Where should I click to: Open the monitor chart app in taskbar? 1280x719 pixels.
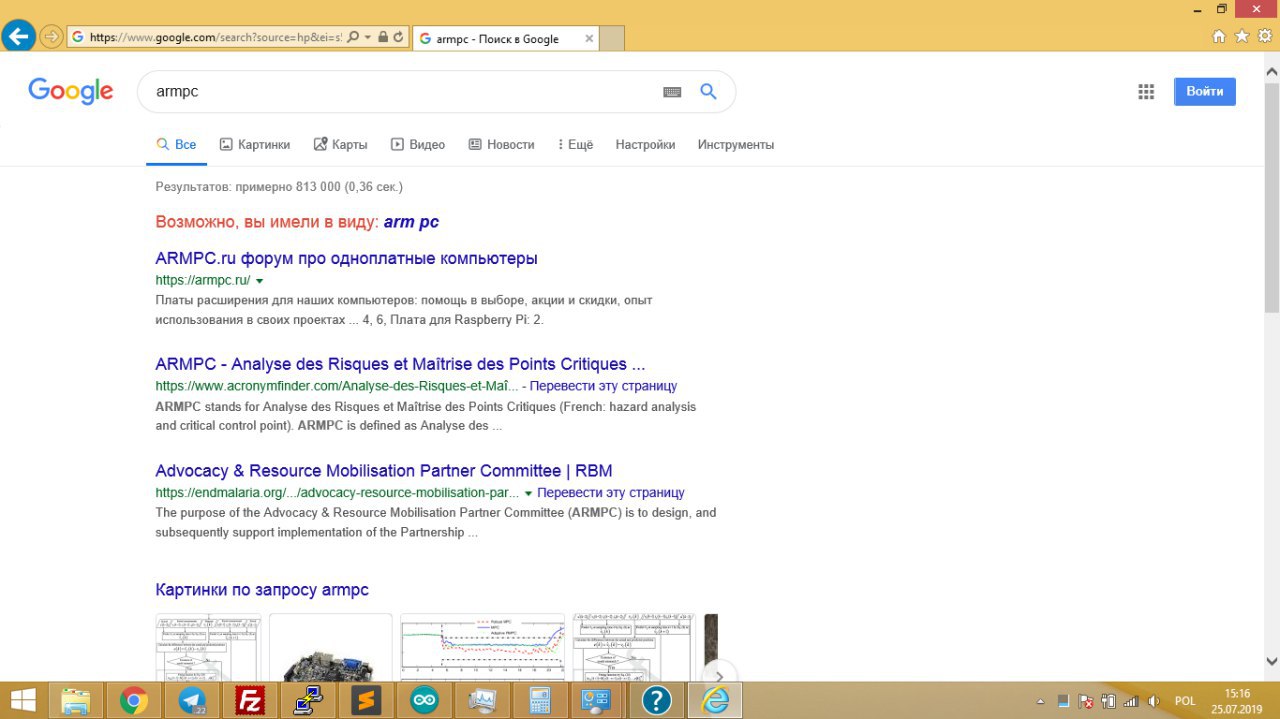(482, 701)
